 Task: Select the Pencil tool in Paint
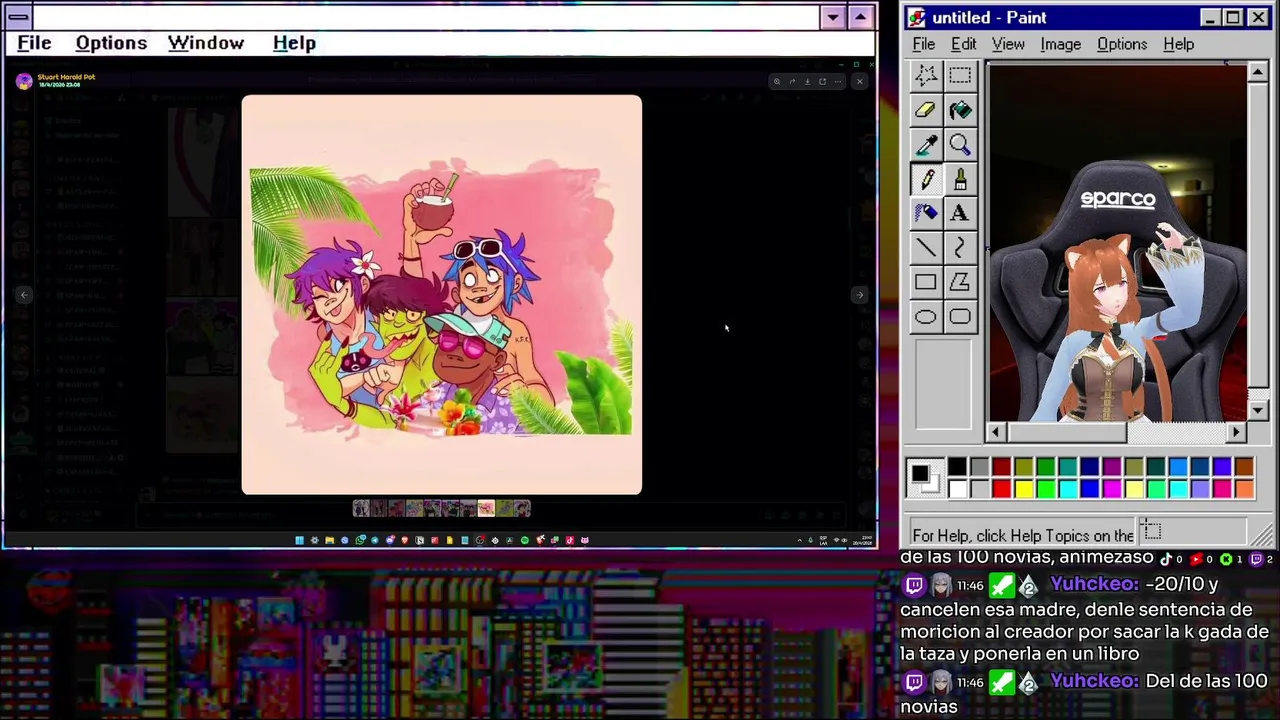click(926, 179)
